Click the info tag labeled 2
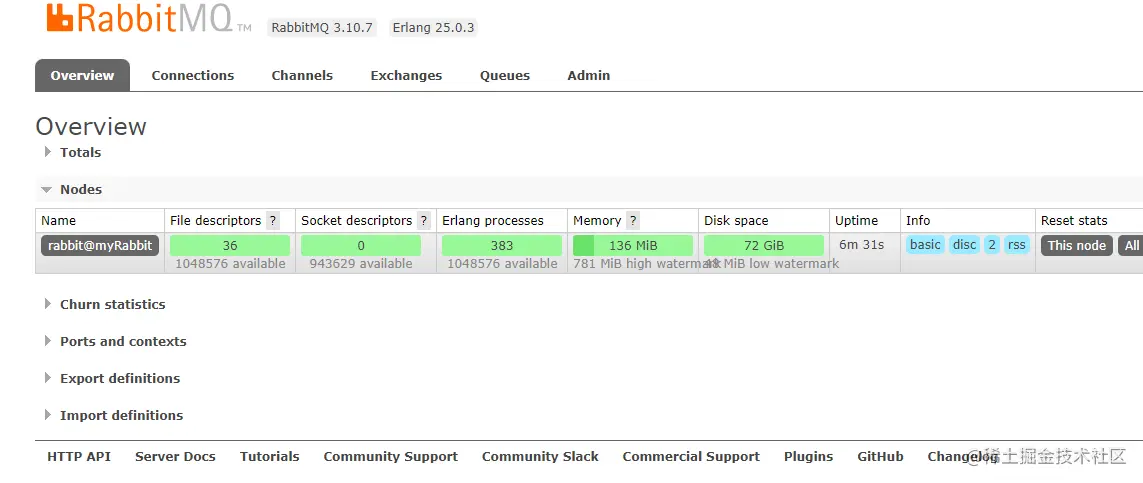 click(x=991, y=245)
